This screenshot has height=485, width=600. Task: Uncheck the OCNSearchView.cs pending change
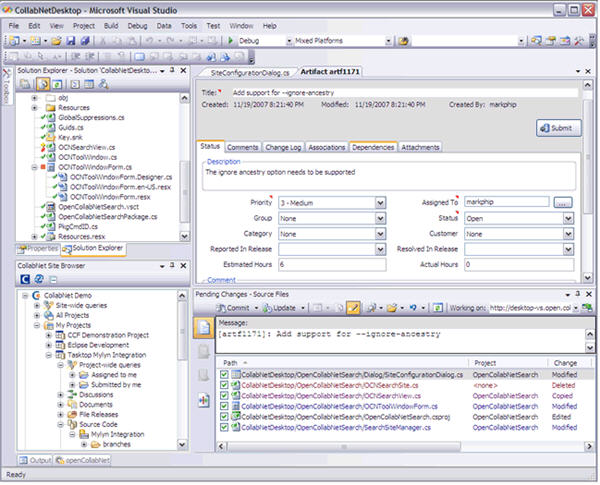click(x=225, y=395)
